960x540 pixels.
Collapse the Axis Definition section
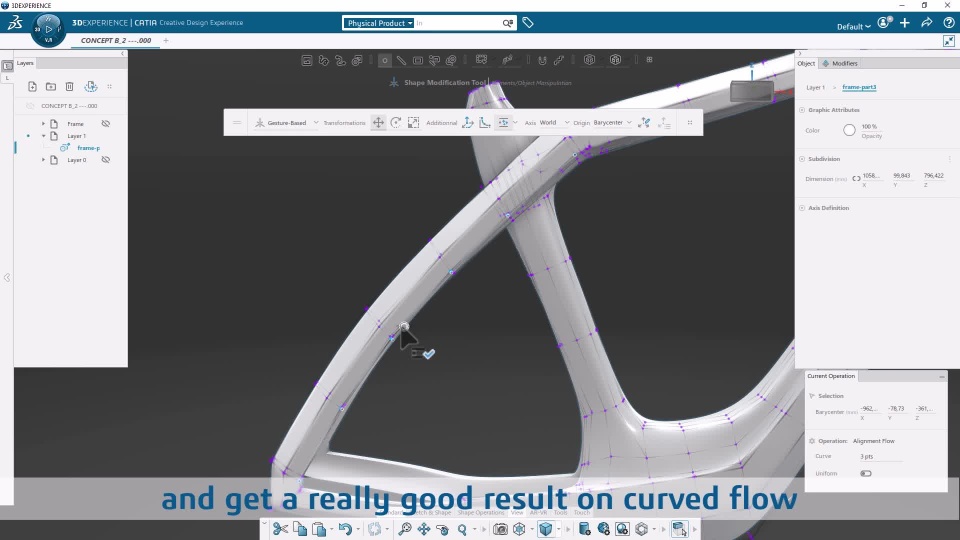tap(802, 208)
